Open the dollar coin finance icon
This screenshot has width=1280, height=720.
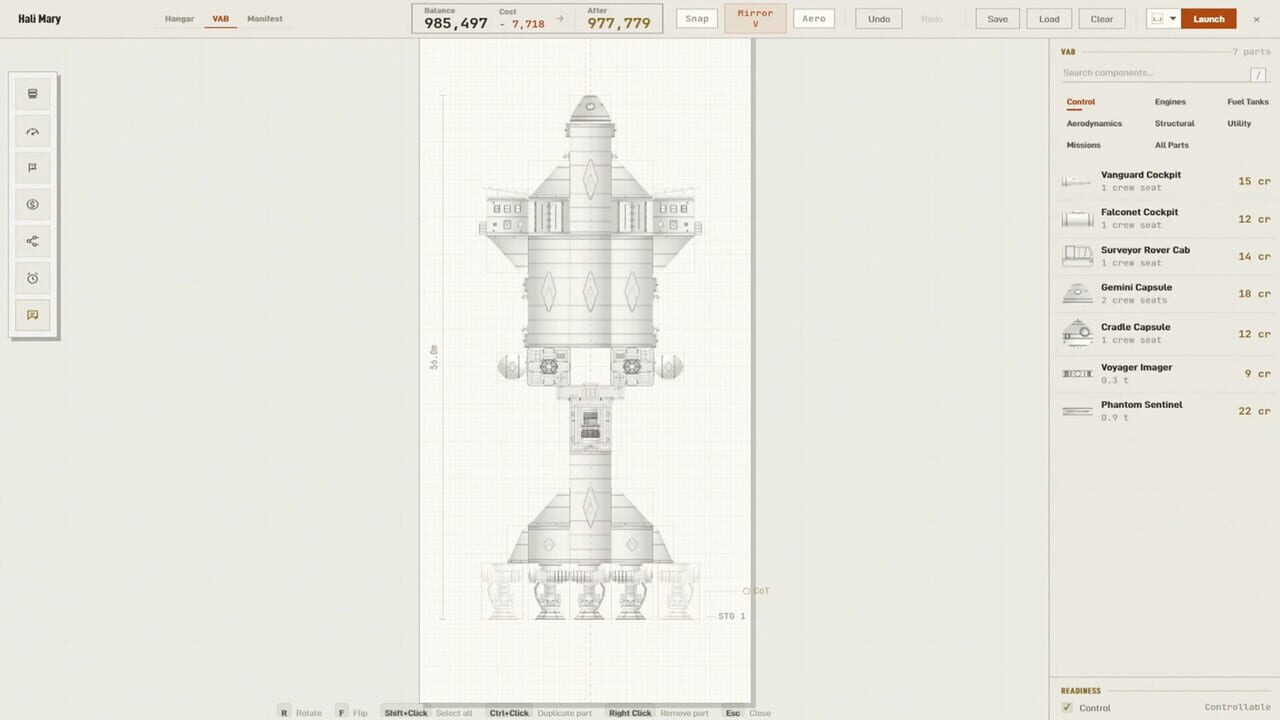pyautogui.click(x=32, y=205)
